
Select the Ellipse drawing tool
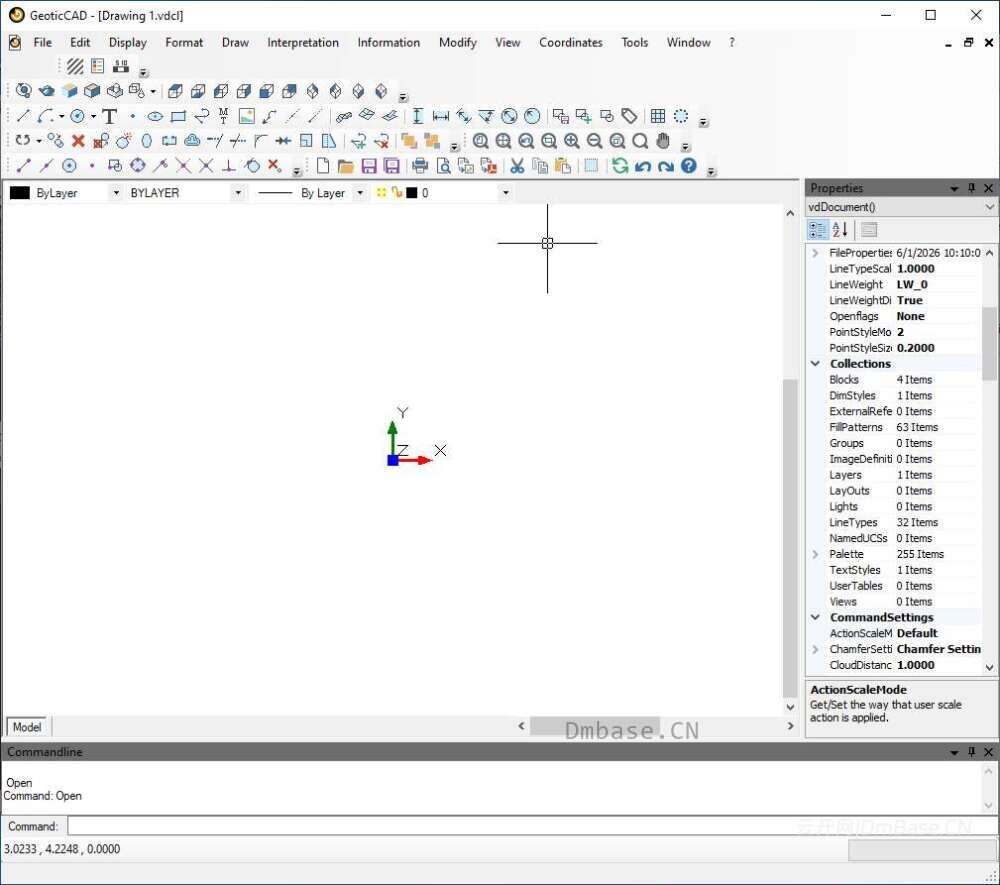tap(155, 117)
